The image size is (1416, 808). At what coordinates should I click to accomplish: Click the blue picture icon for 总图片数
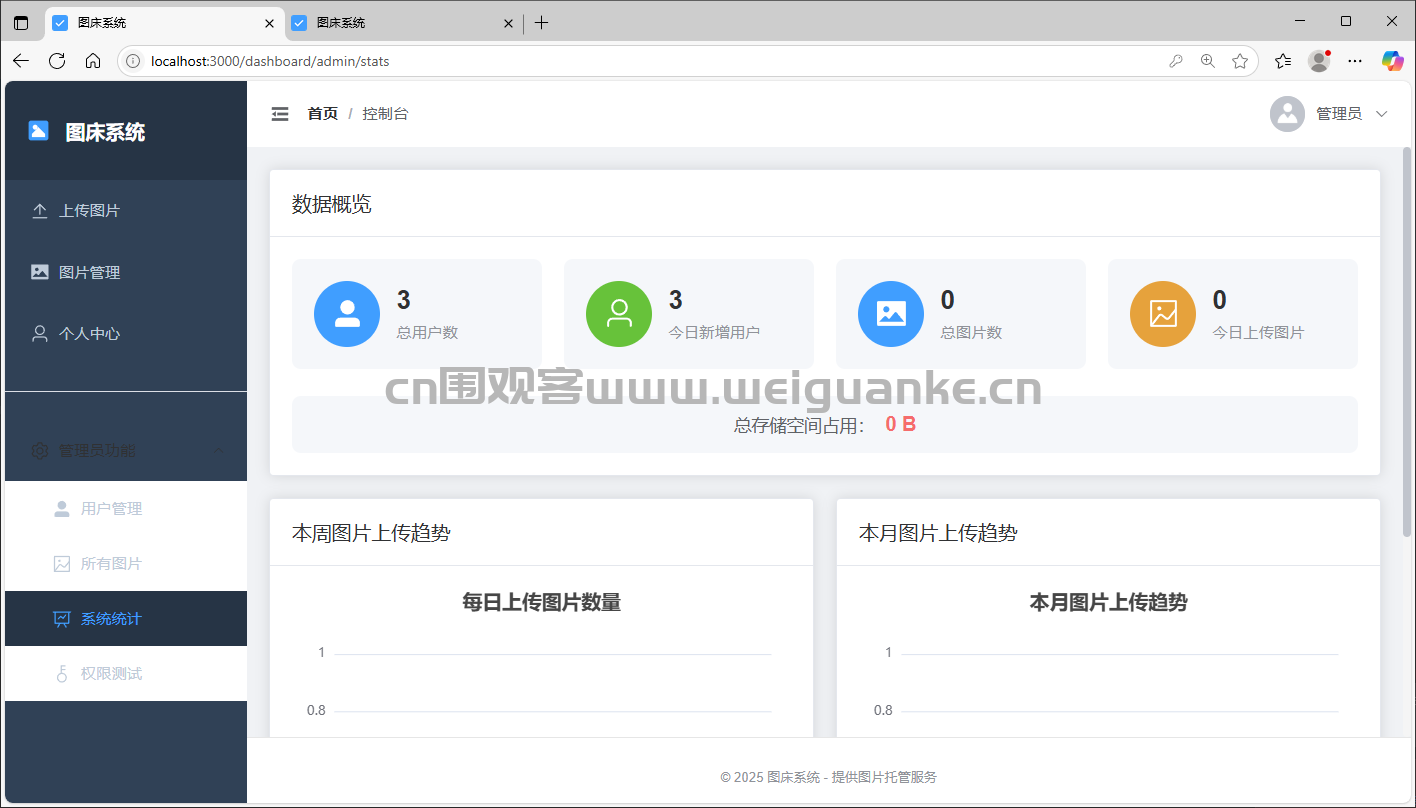pos(891,314)
